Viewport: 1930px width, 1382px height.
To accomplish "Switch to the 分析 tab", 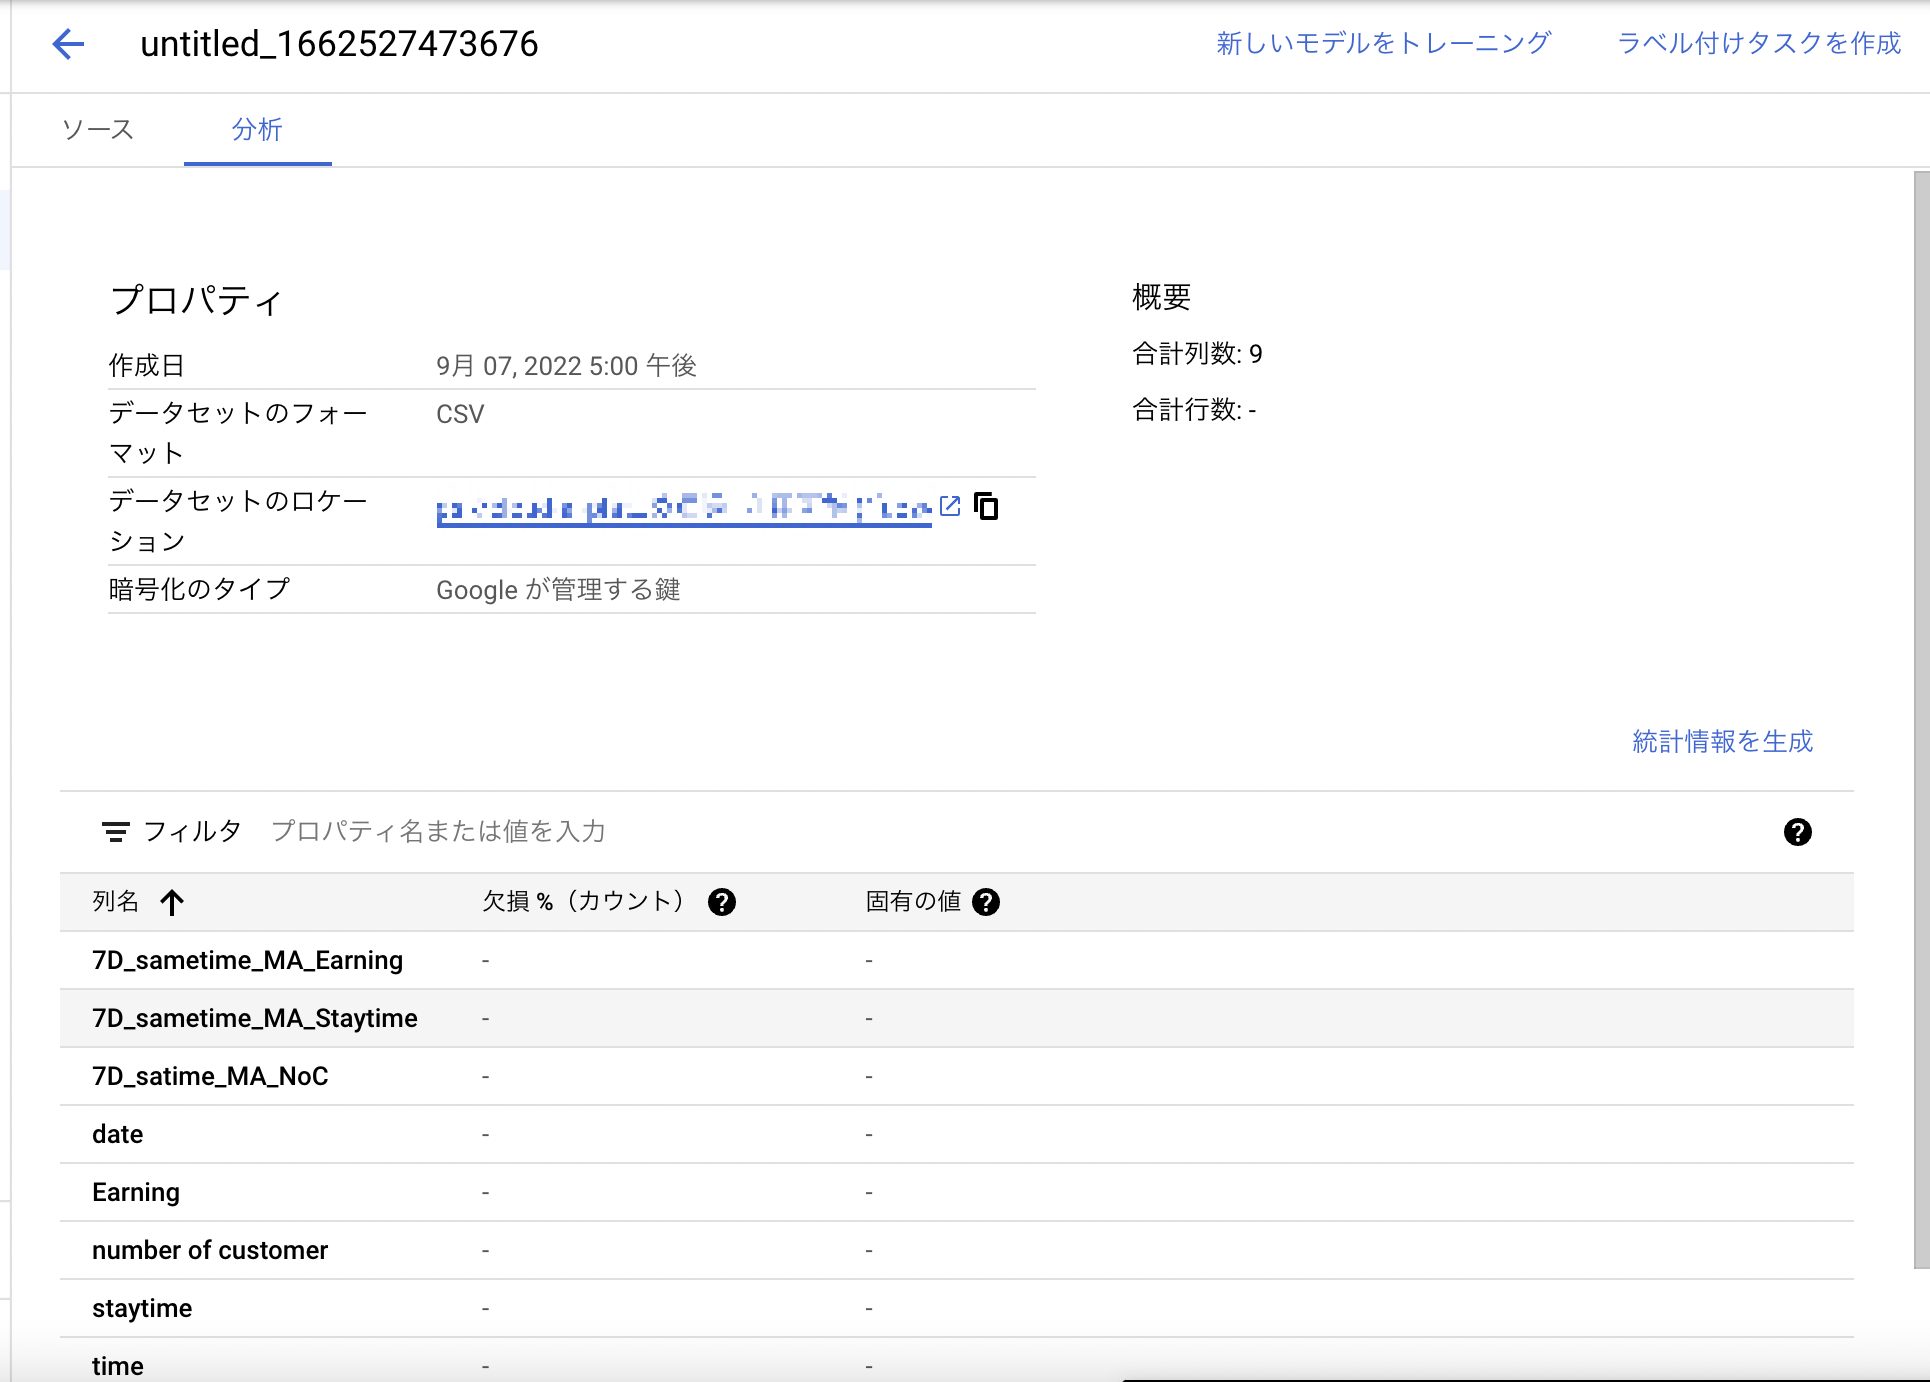I will tap(257, 129).
